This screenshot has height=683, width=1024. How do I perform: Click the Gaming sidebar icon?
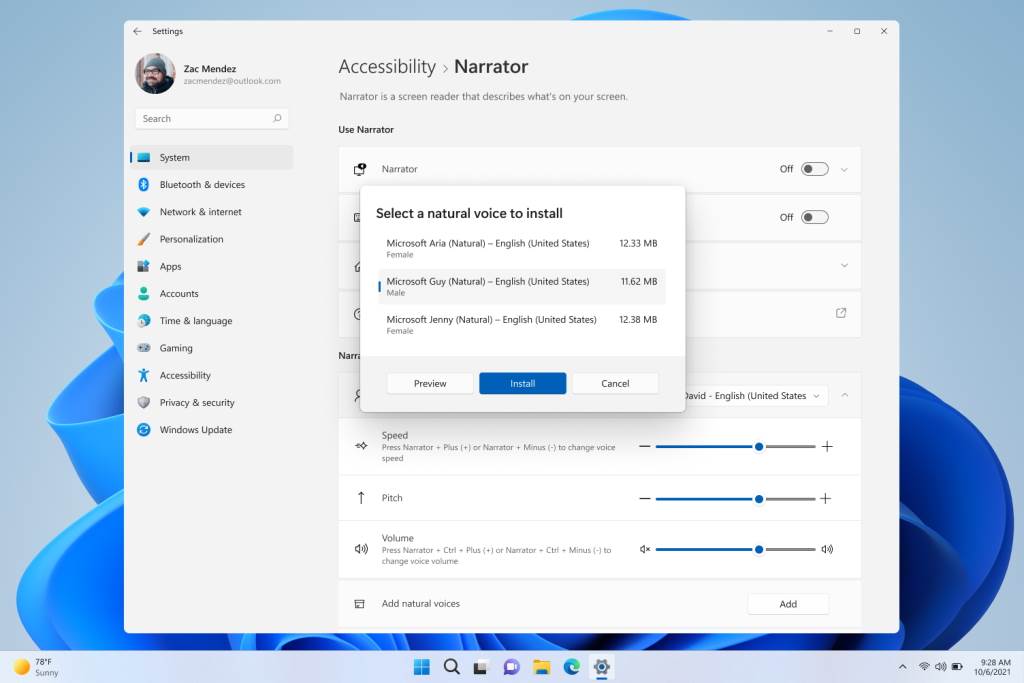coord(144,348)
